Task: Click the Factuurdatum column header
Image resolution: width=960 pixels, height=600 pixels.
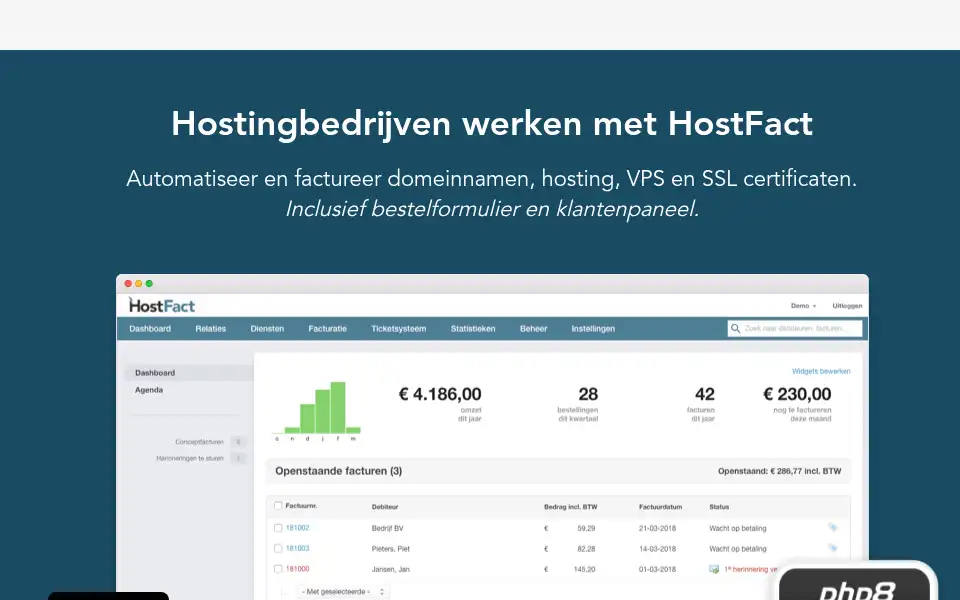Action: 661,507
